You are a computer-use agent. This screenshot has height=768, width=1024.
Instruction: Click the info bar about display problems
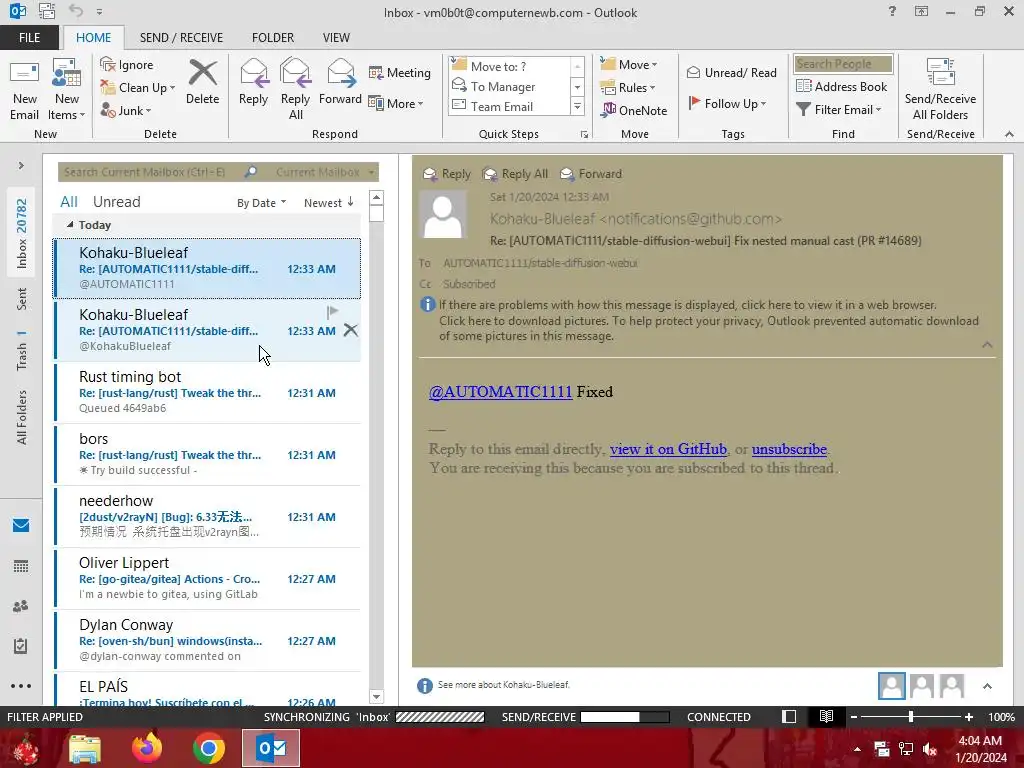[687, 305]
